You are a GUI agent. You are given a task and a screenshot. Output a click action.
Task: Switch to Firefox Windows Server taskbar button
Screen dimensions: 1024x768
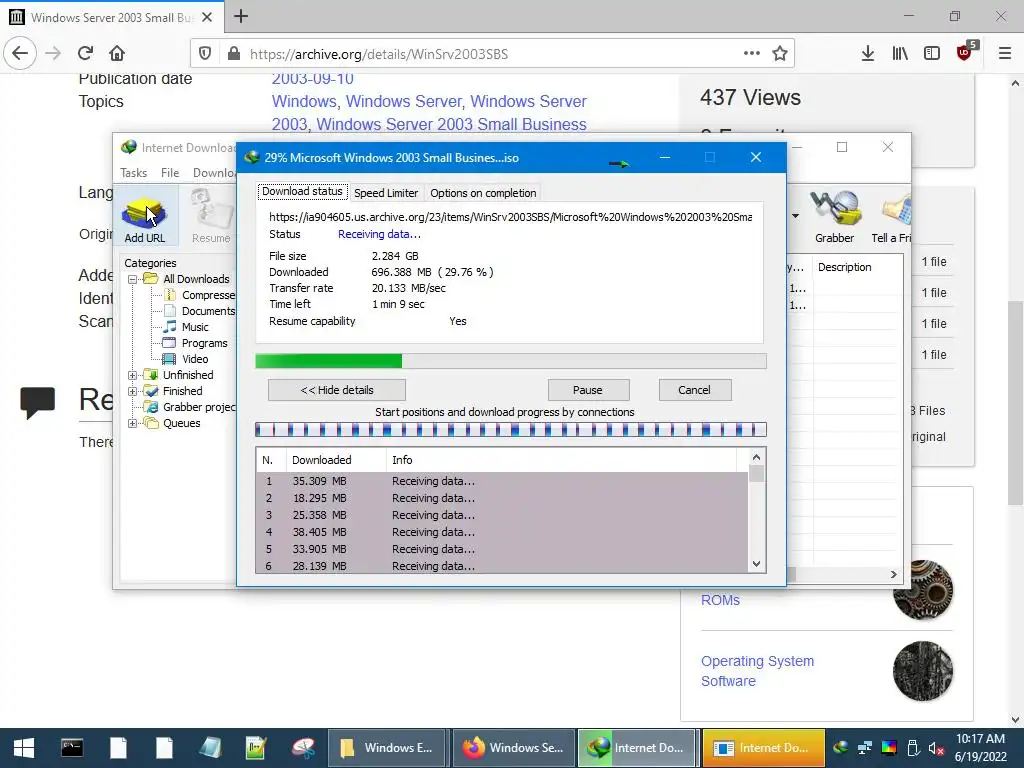tap(513, 748)
